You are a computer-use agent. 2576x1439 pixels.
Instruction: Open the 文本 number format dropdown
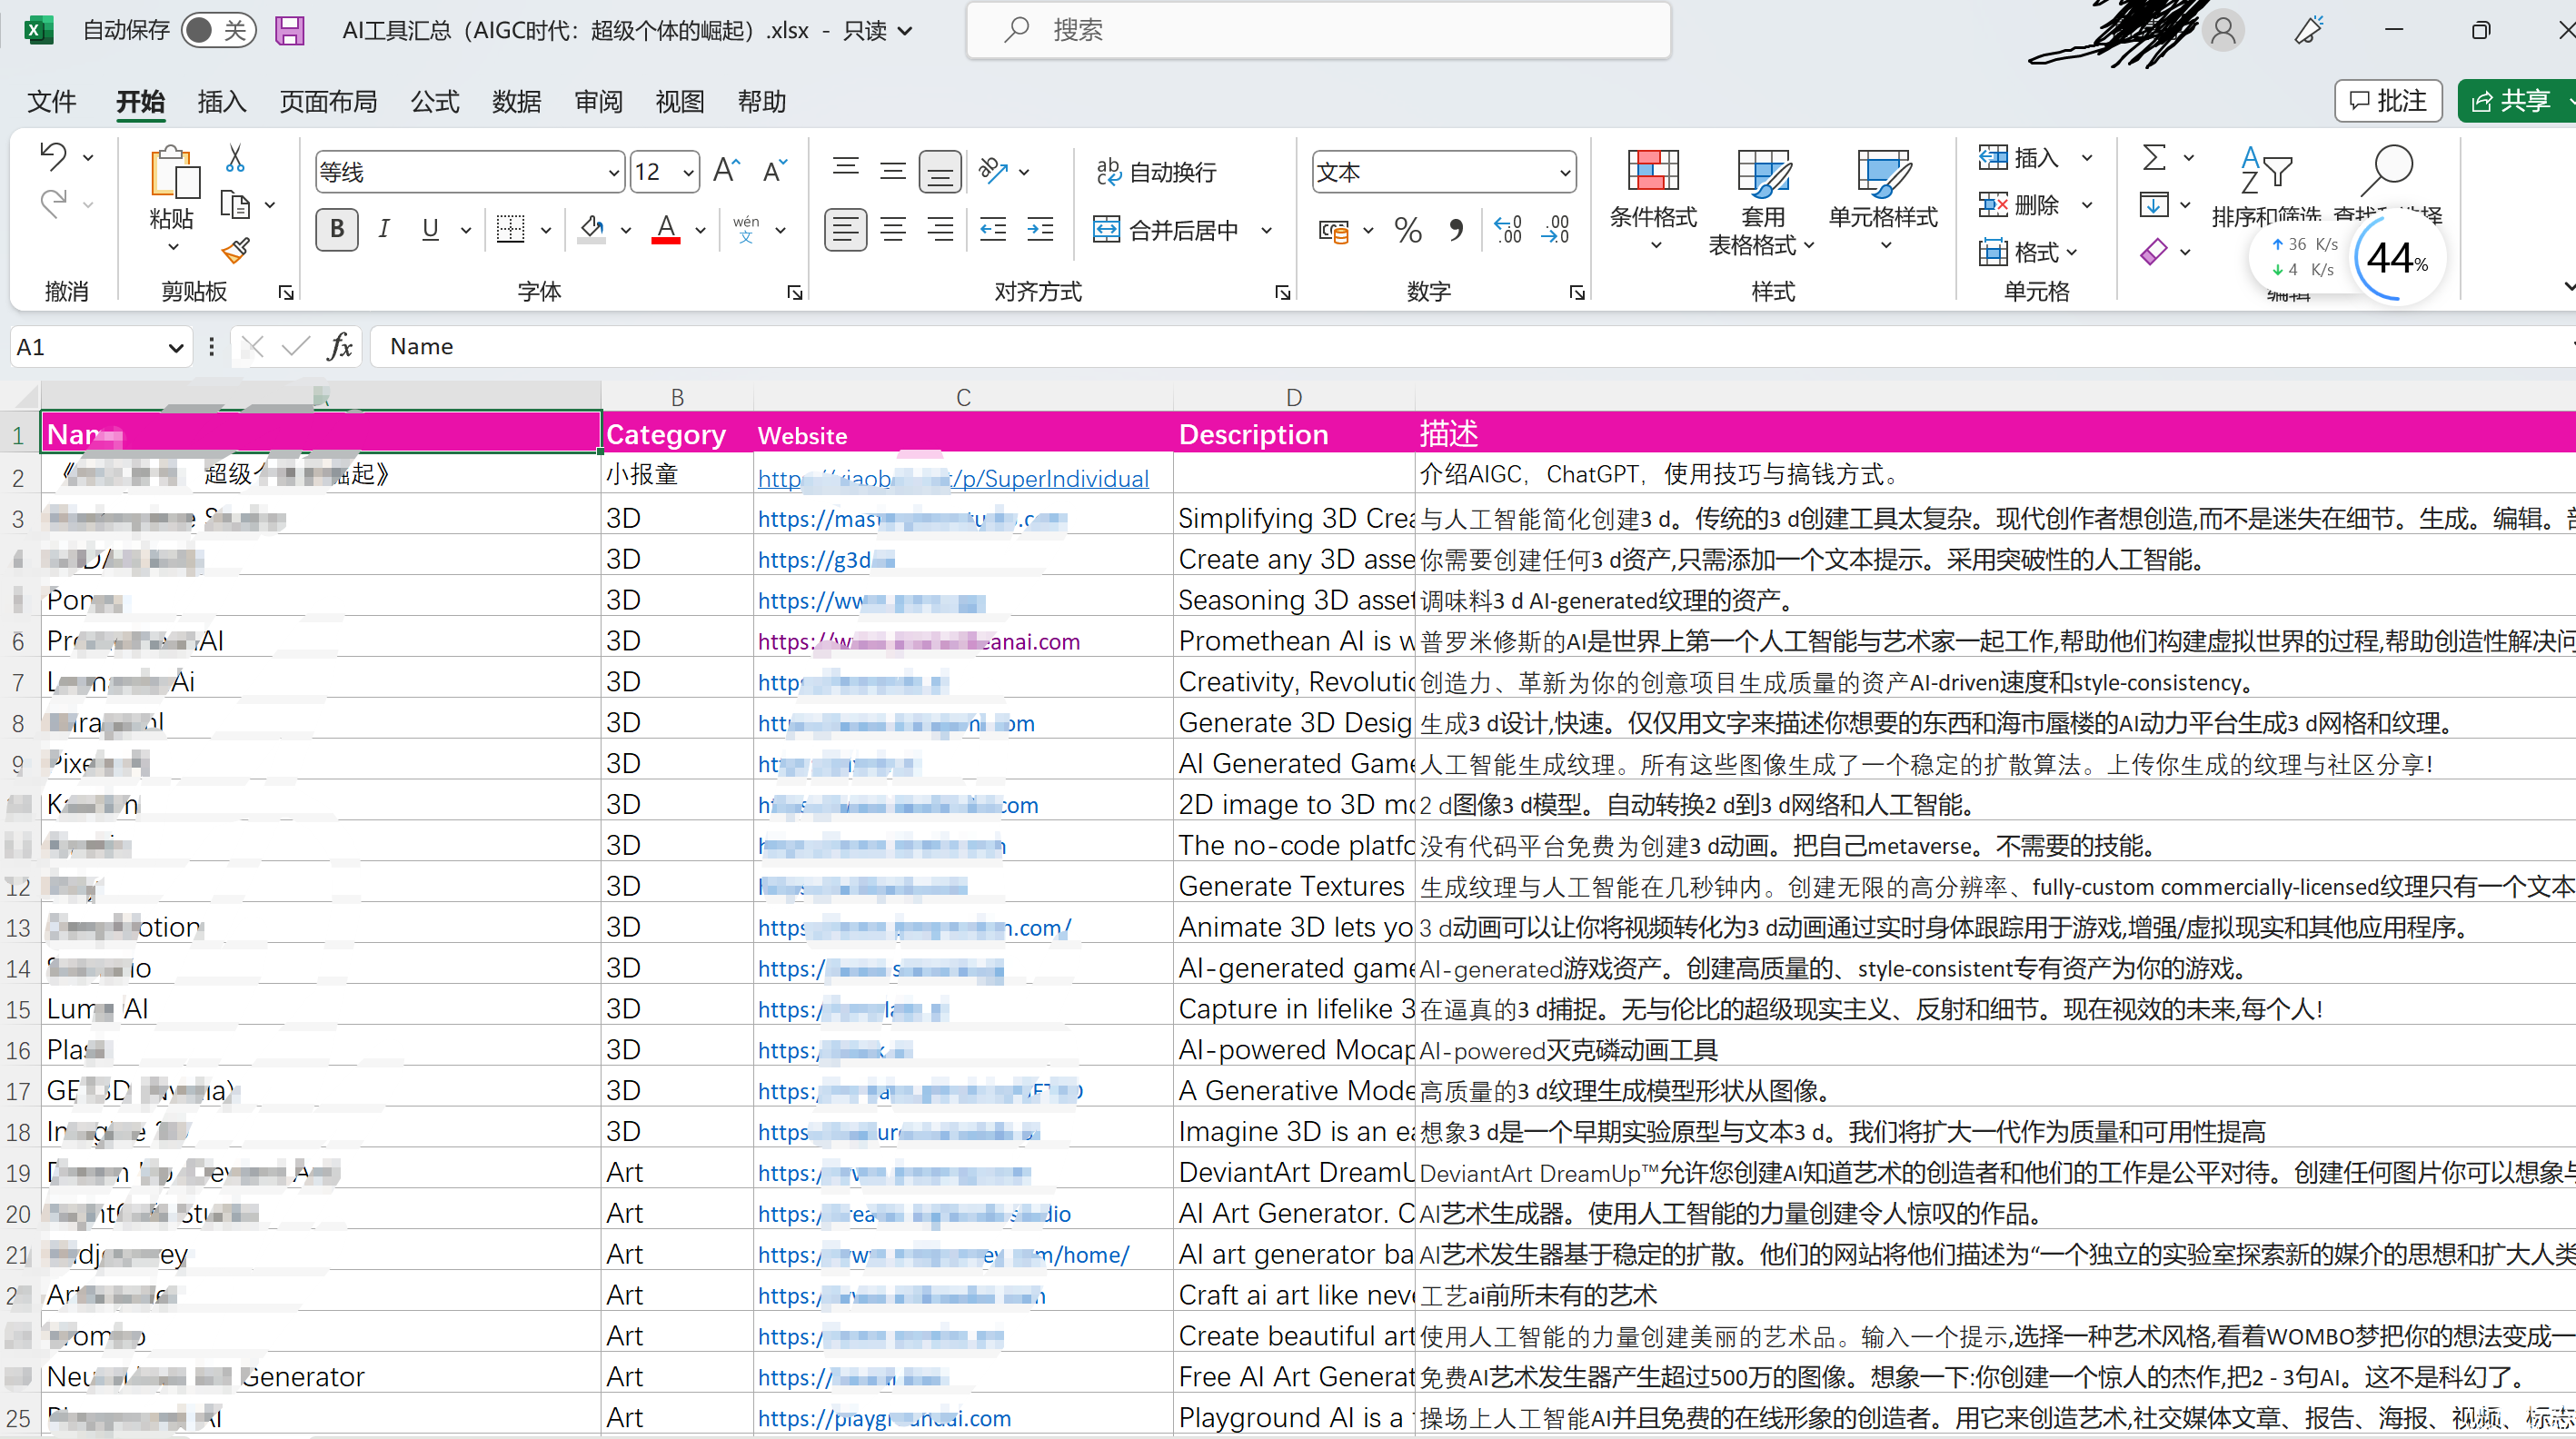(x=1564, y=172)
